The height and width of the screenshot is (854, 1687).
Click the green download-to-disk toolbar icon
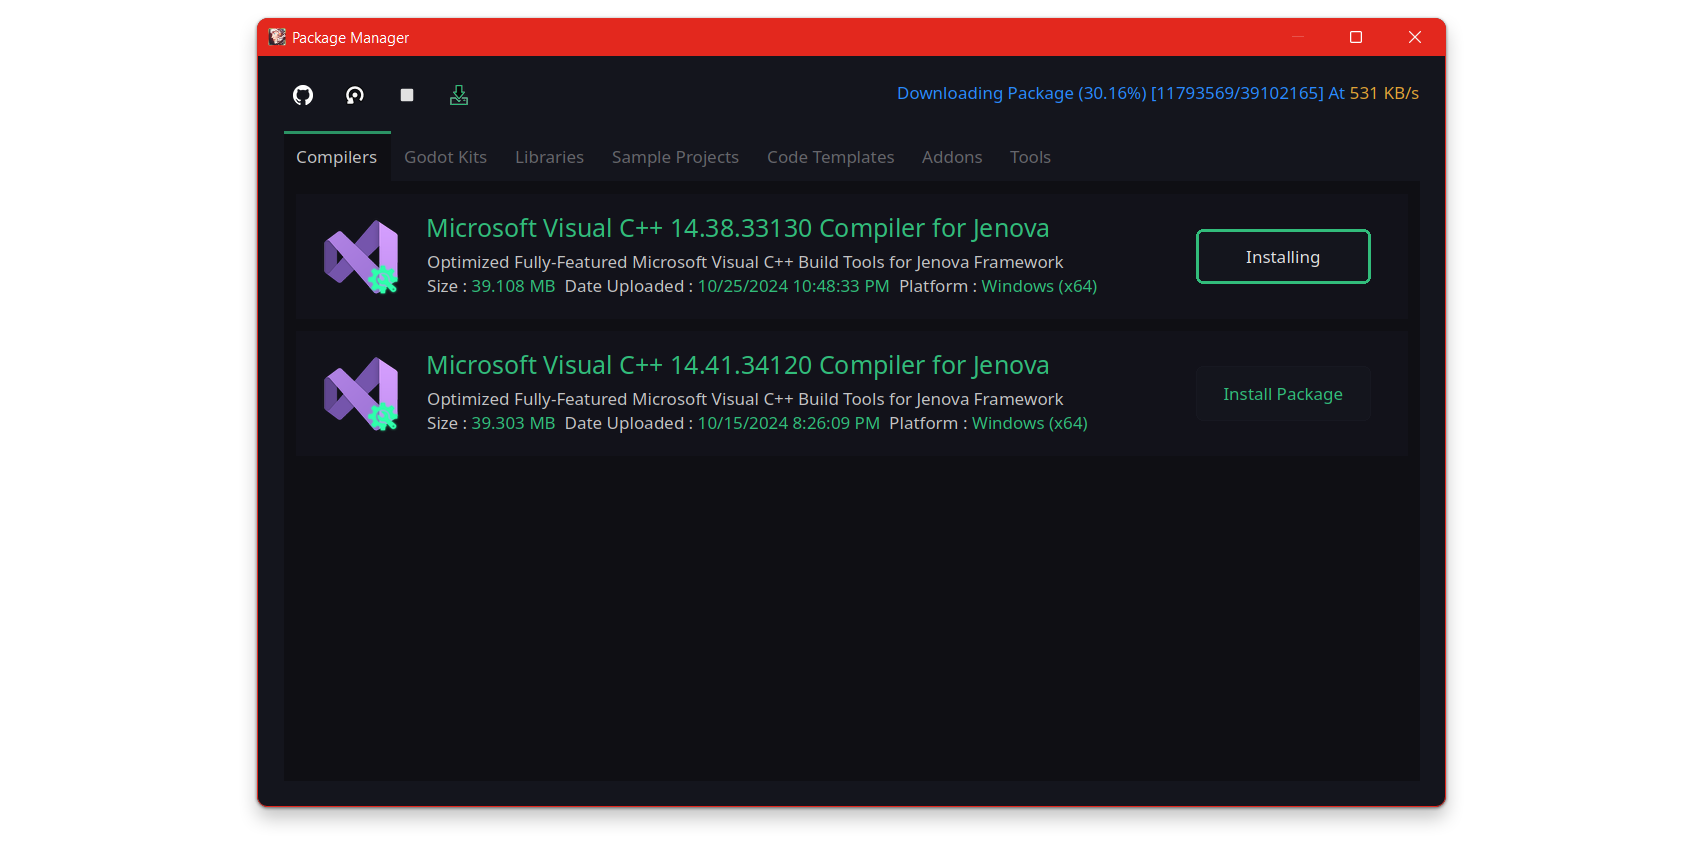point(459,95)
